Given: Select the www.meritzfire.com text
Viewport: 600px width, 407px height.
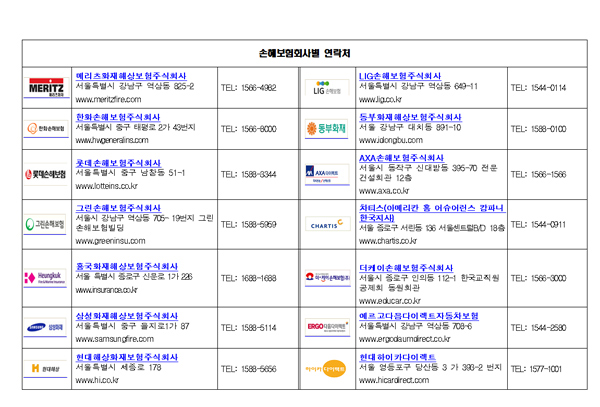Looking at the screenshot, I should tap(108, 99).
